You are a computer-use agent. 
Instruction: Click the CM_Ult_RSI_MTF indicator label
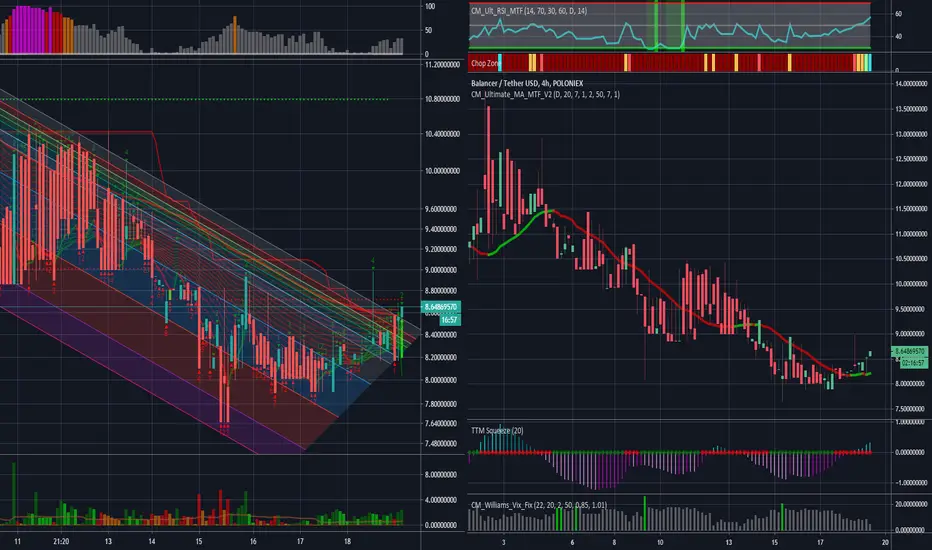point(529,11)
